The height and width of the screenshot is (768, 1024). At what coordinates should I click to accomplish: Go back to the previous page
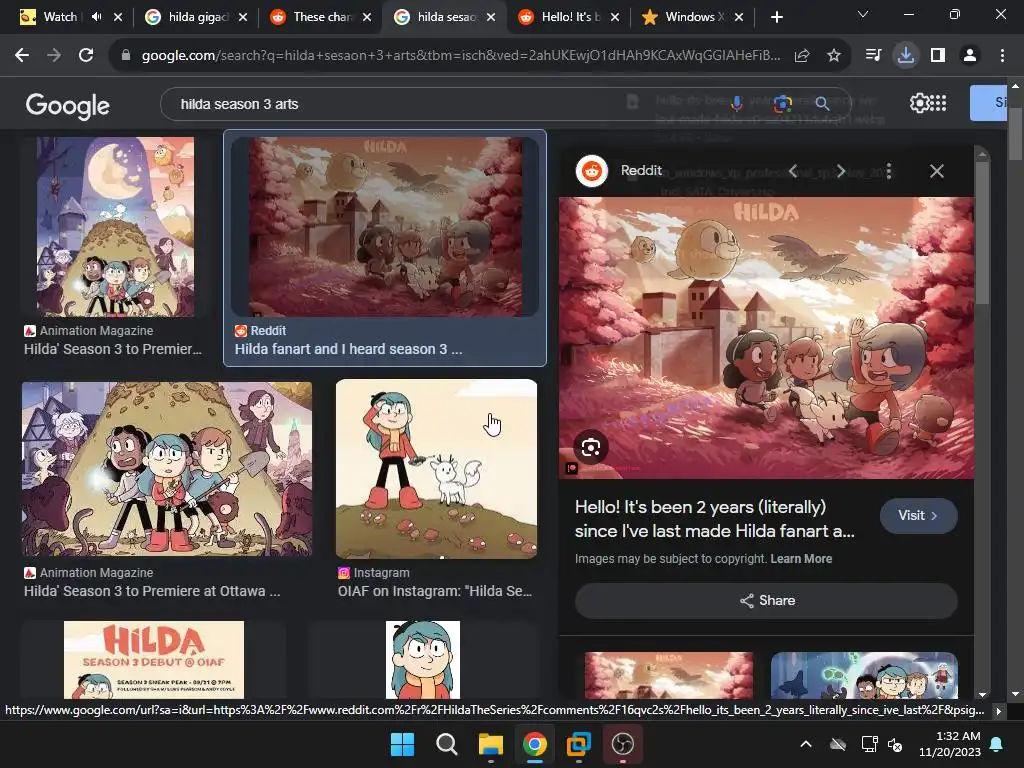pyautogui.click(x=22, y=56)
